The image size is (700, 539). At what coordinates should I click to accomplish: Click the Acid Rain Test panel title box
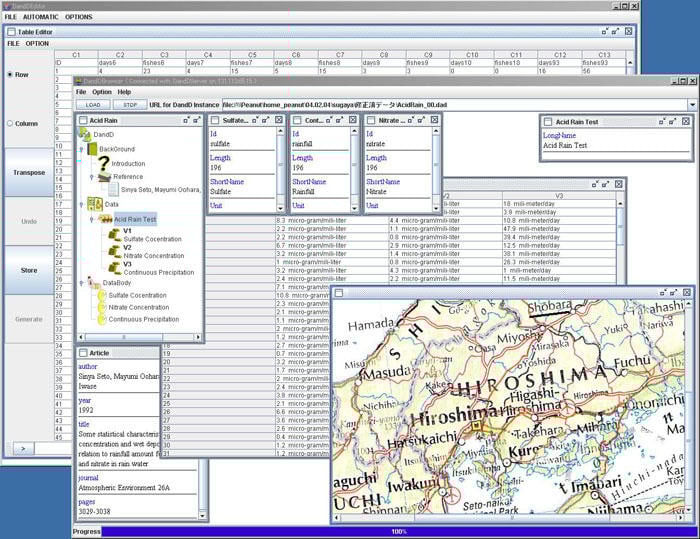(x=548, y=122)
